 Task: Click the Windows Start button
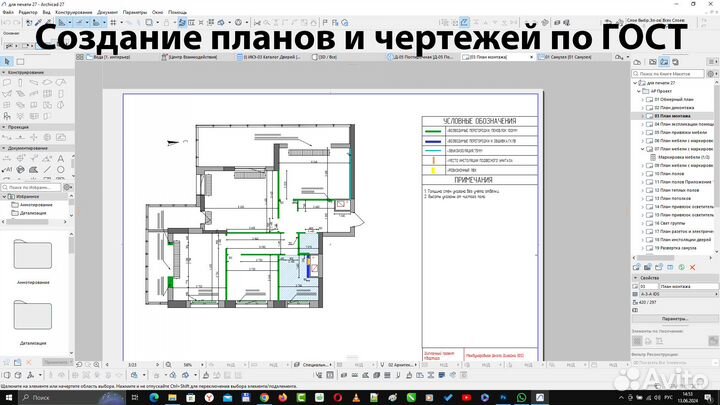pos(9,397)
